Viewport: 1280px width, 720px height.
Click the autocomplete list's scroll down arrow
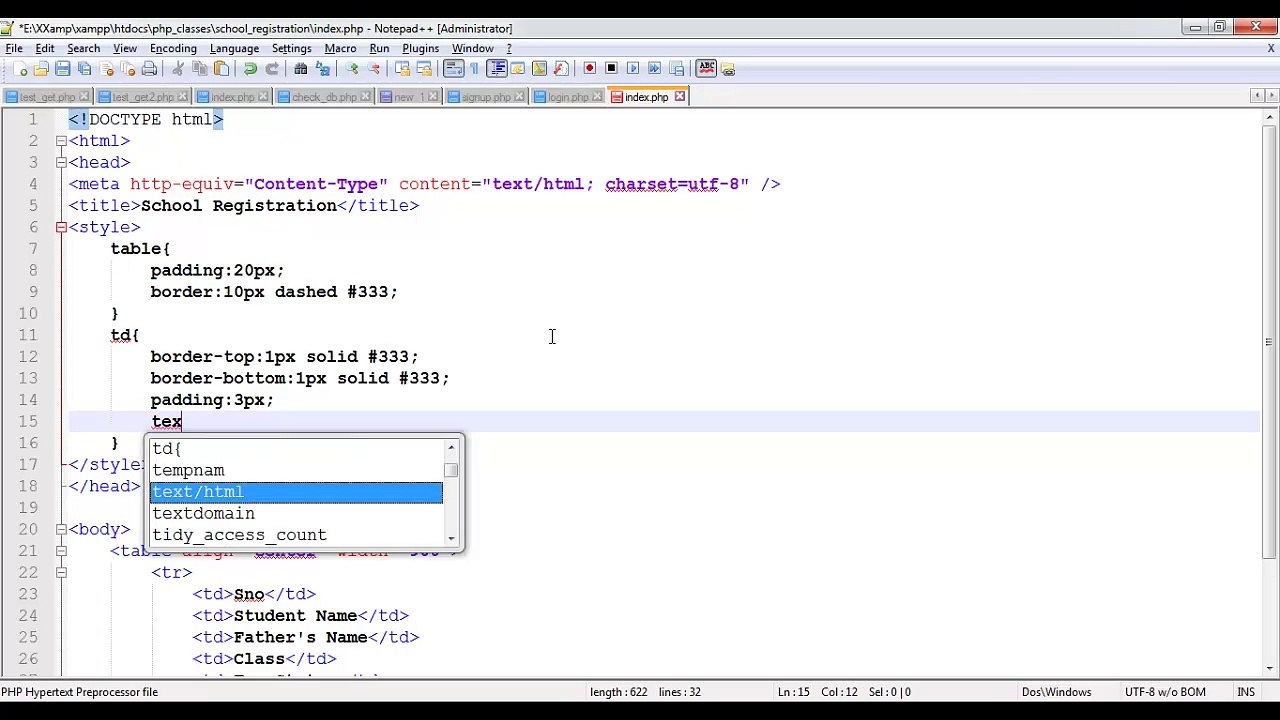coord(452,539)
